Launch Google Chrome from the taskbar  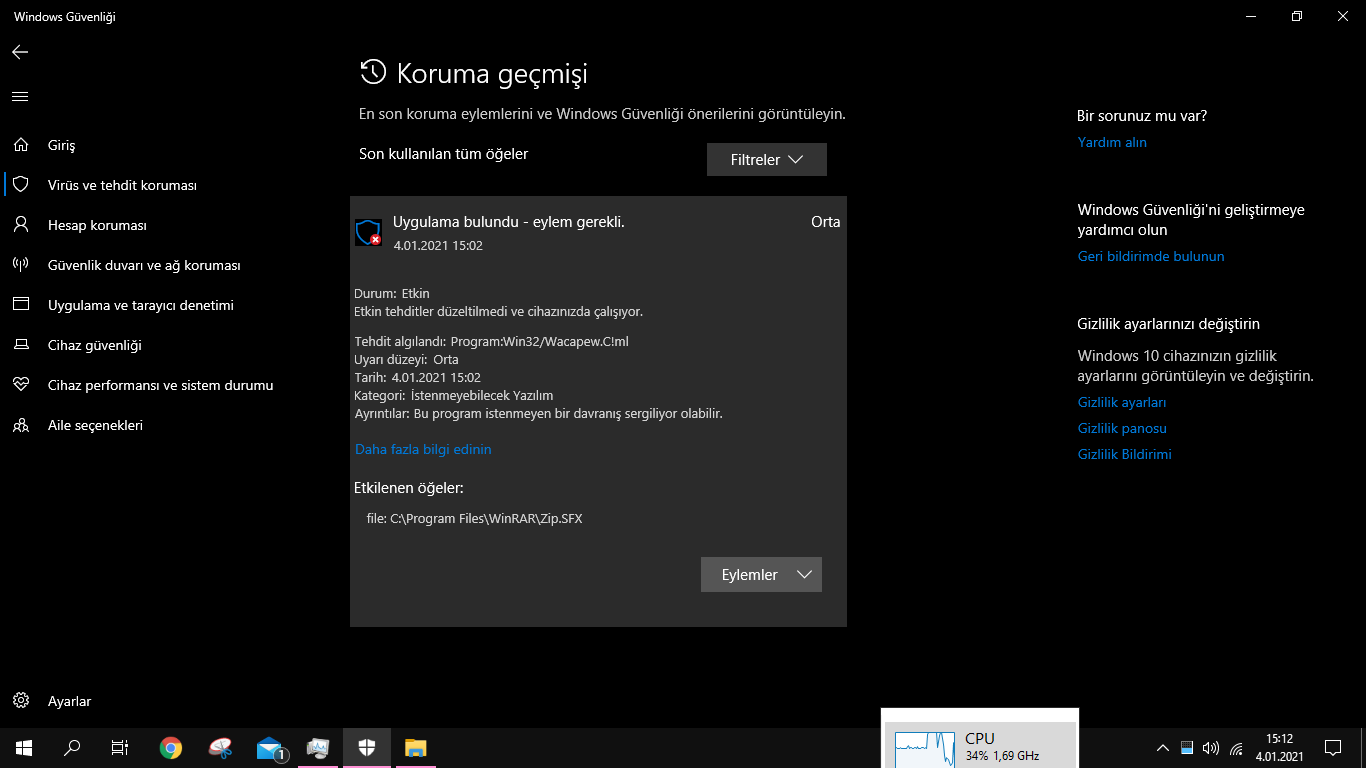coord(171,748)
